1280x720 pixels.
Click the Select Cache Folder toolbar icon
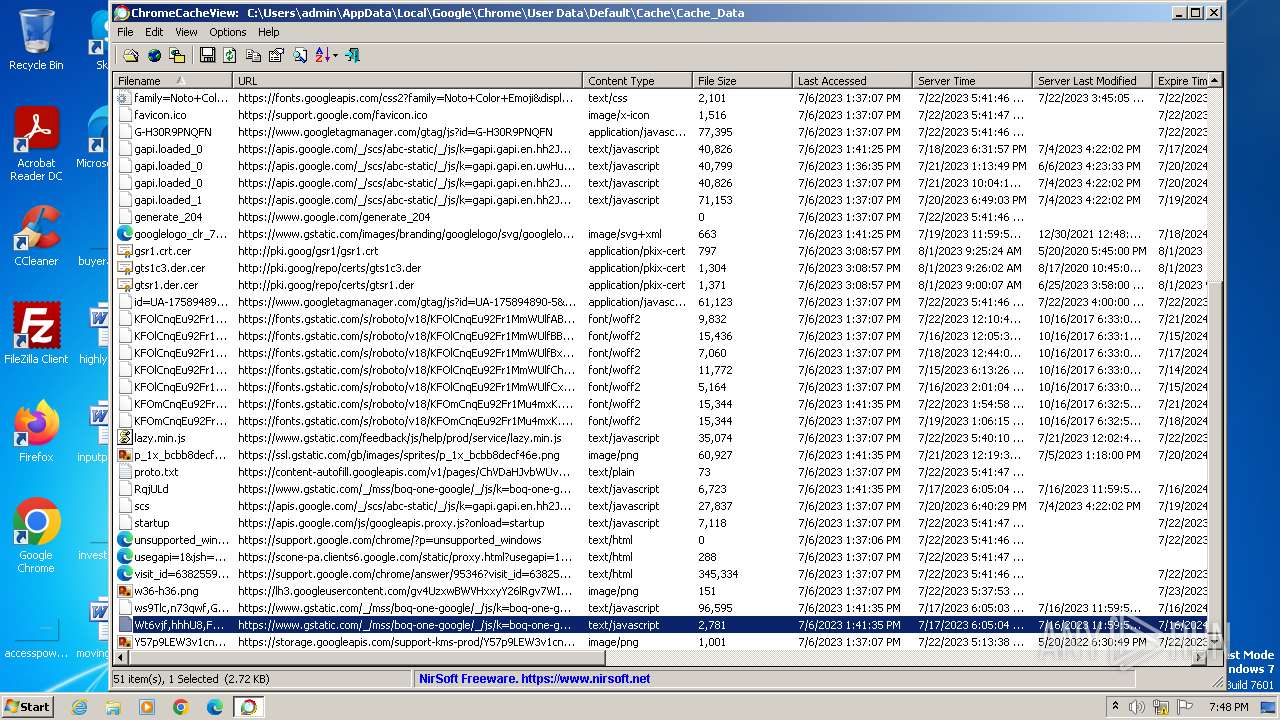point(131,56)
